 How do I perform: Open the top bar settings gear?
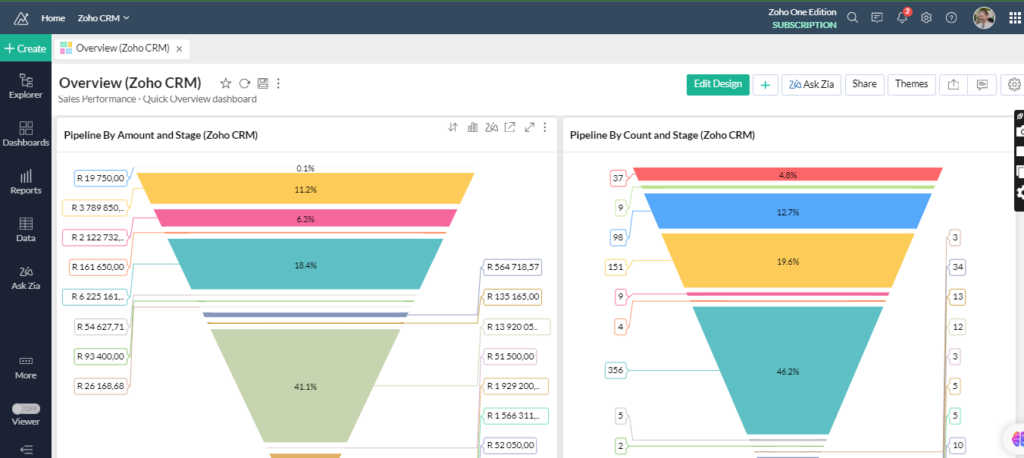coord(926,18)
